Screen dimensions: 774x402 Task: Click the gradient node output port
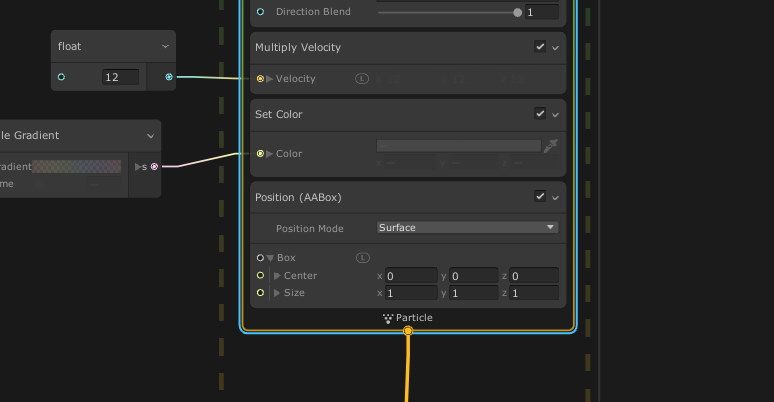154,166
